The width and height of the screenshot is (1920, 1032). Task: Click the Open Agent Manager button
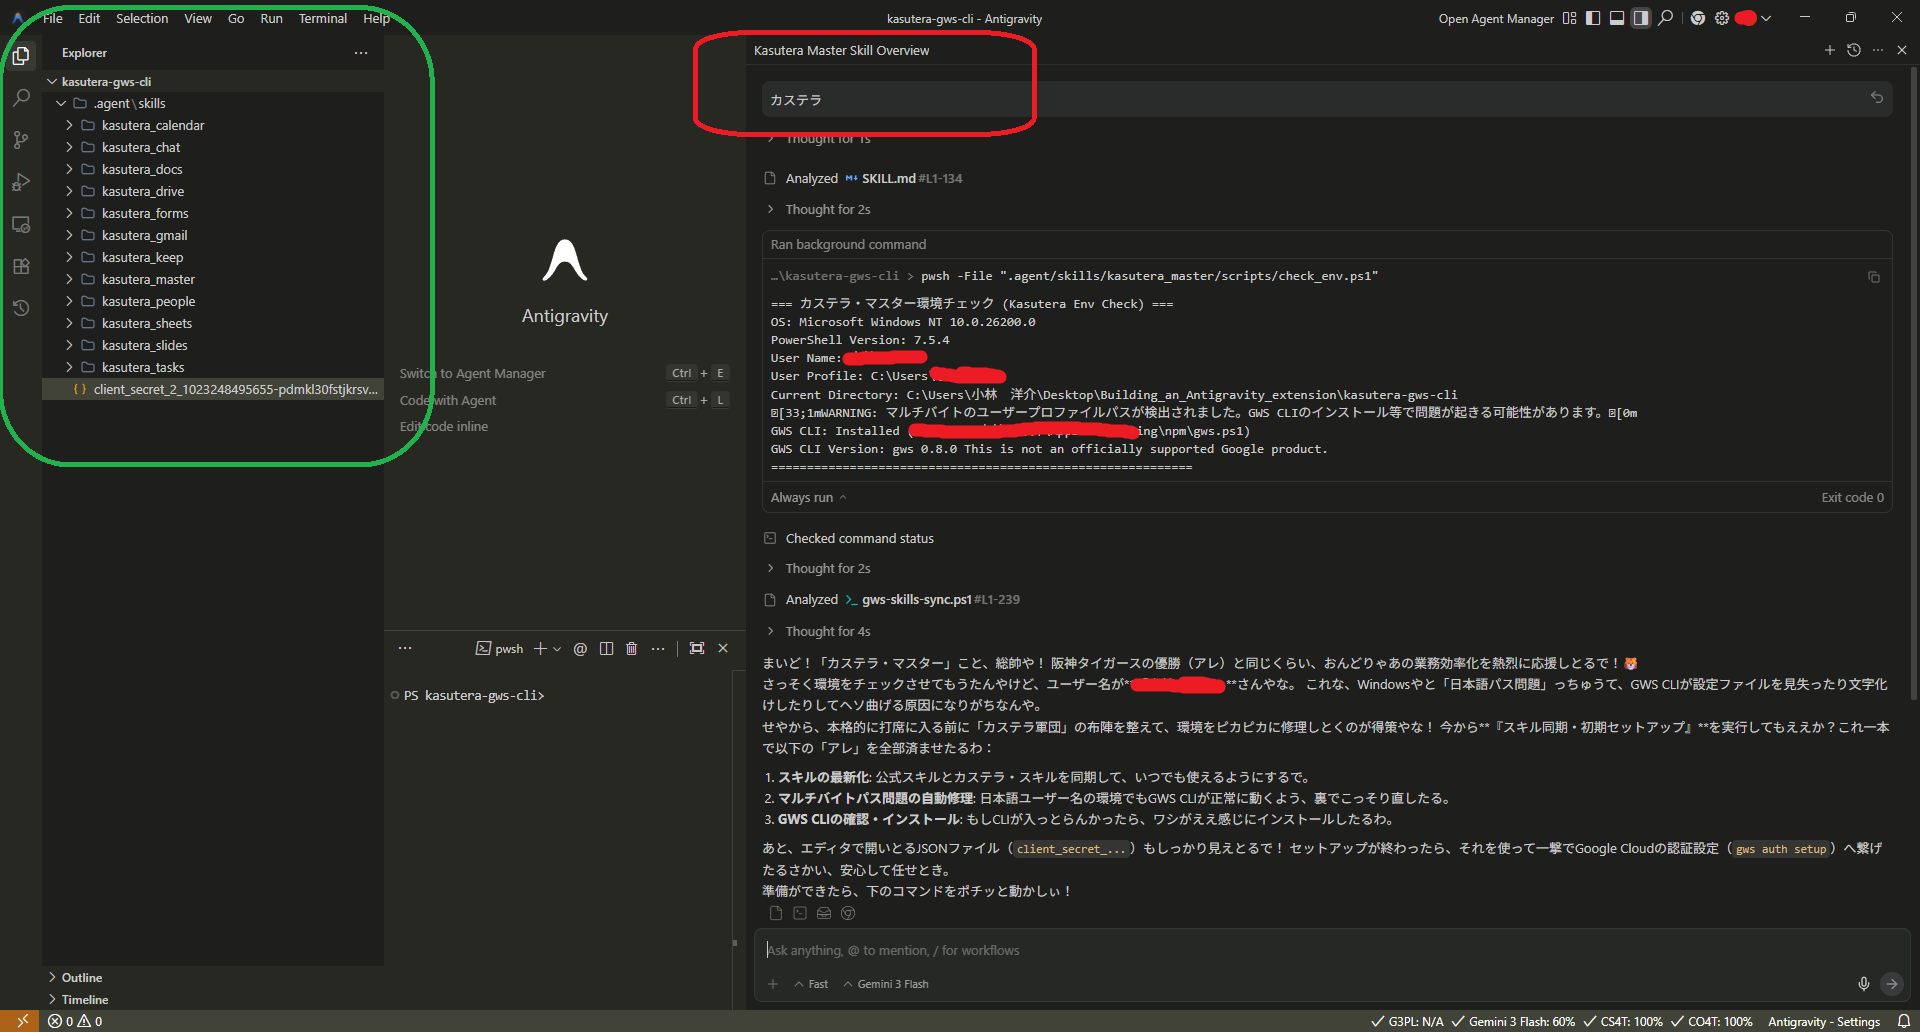pos(1495,18)
